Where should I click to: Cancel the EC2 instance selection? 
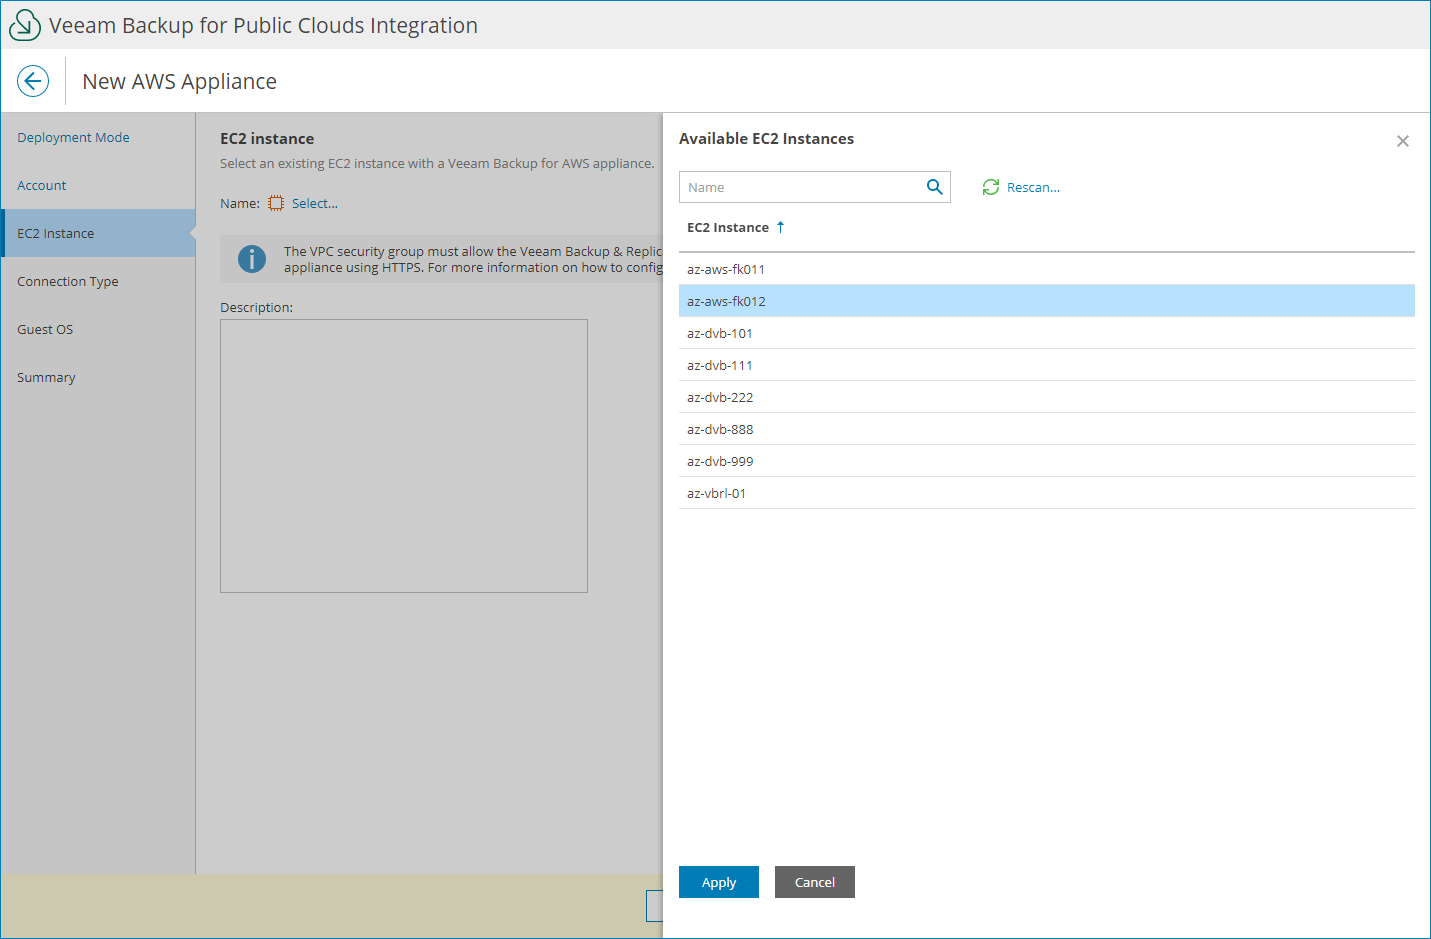click(x=814, y=882)
